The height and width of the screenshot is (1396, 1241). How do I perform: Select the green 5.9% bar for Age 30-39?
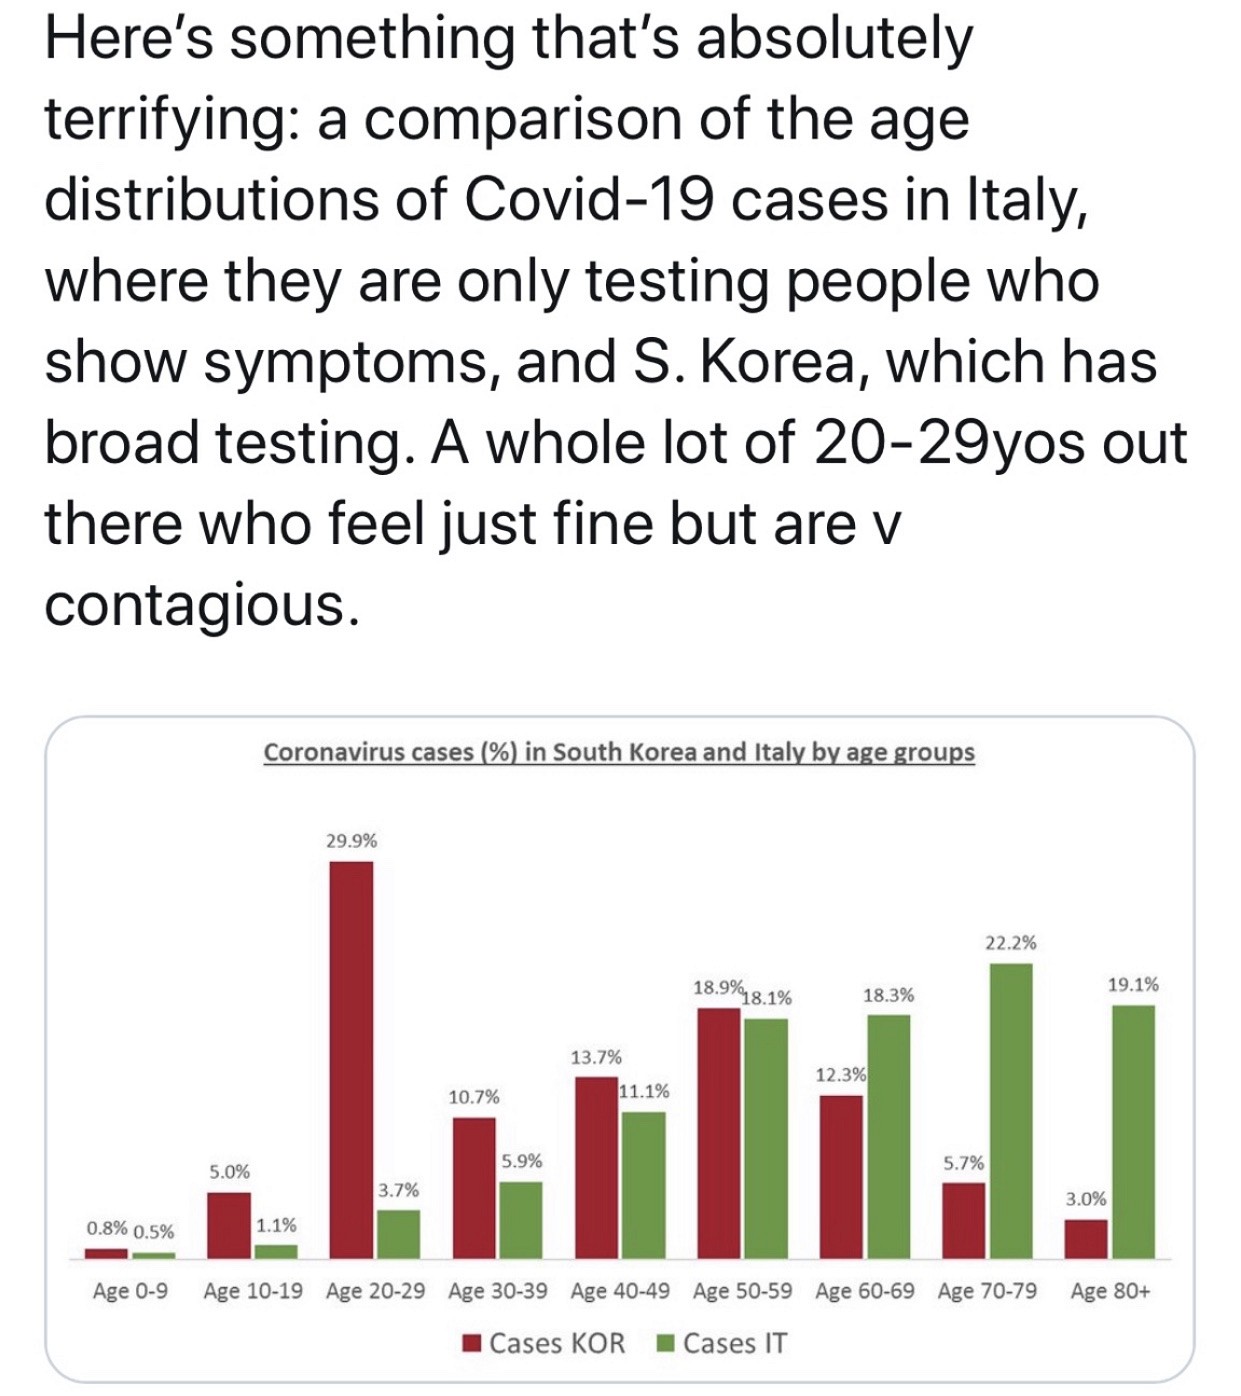coord(520,1219)
